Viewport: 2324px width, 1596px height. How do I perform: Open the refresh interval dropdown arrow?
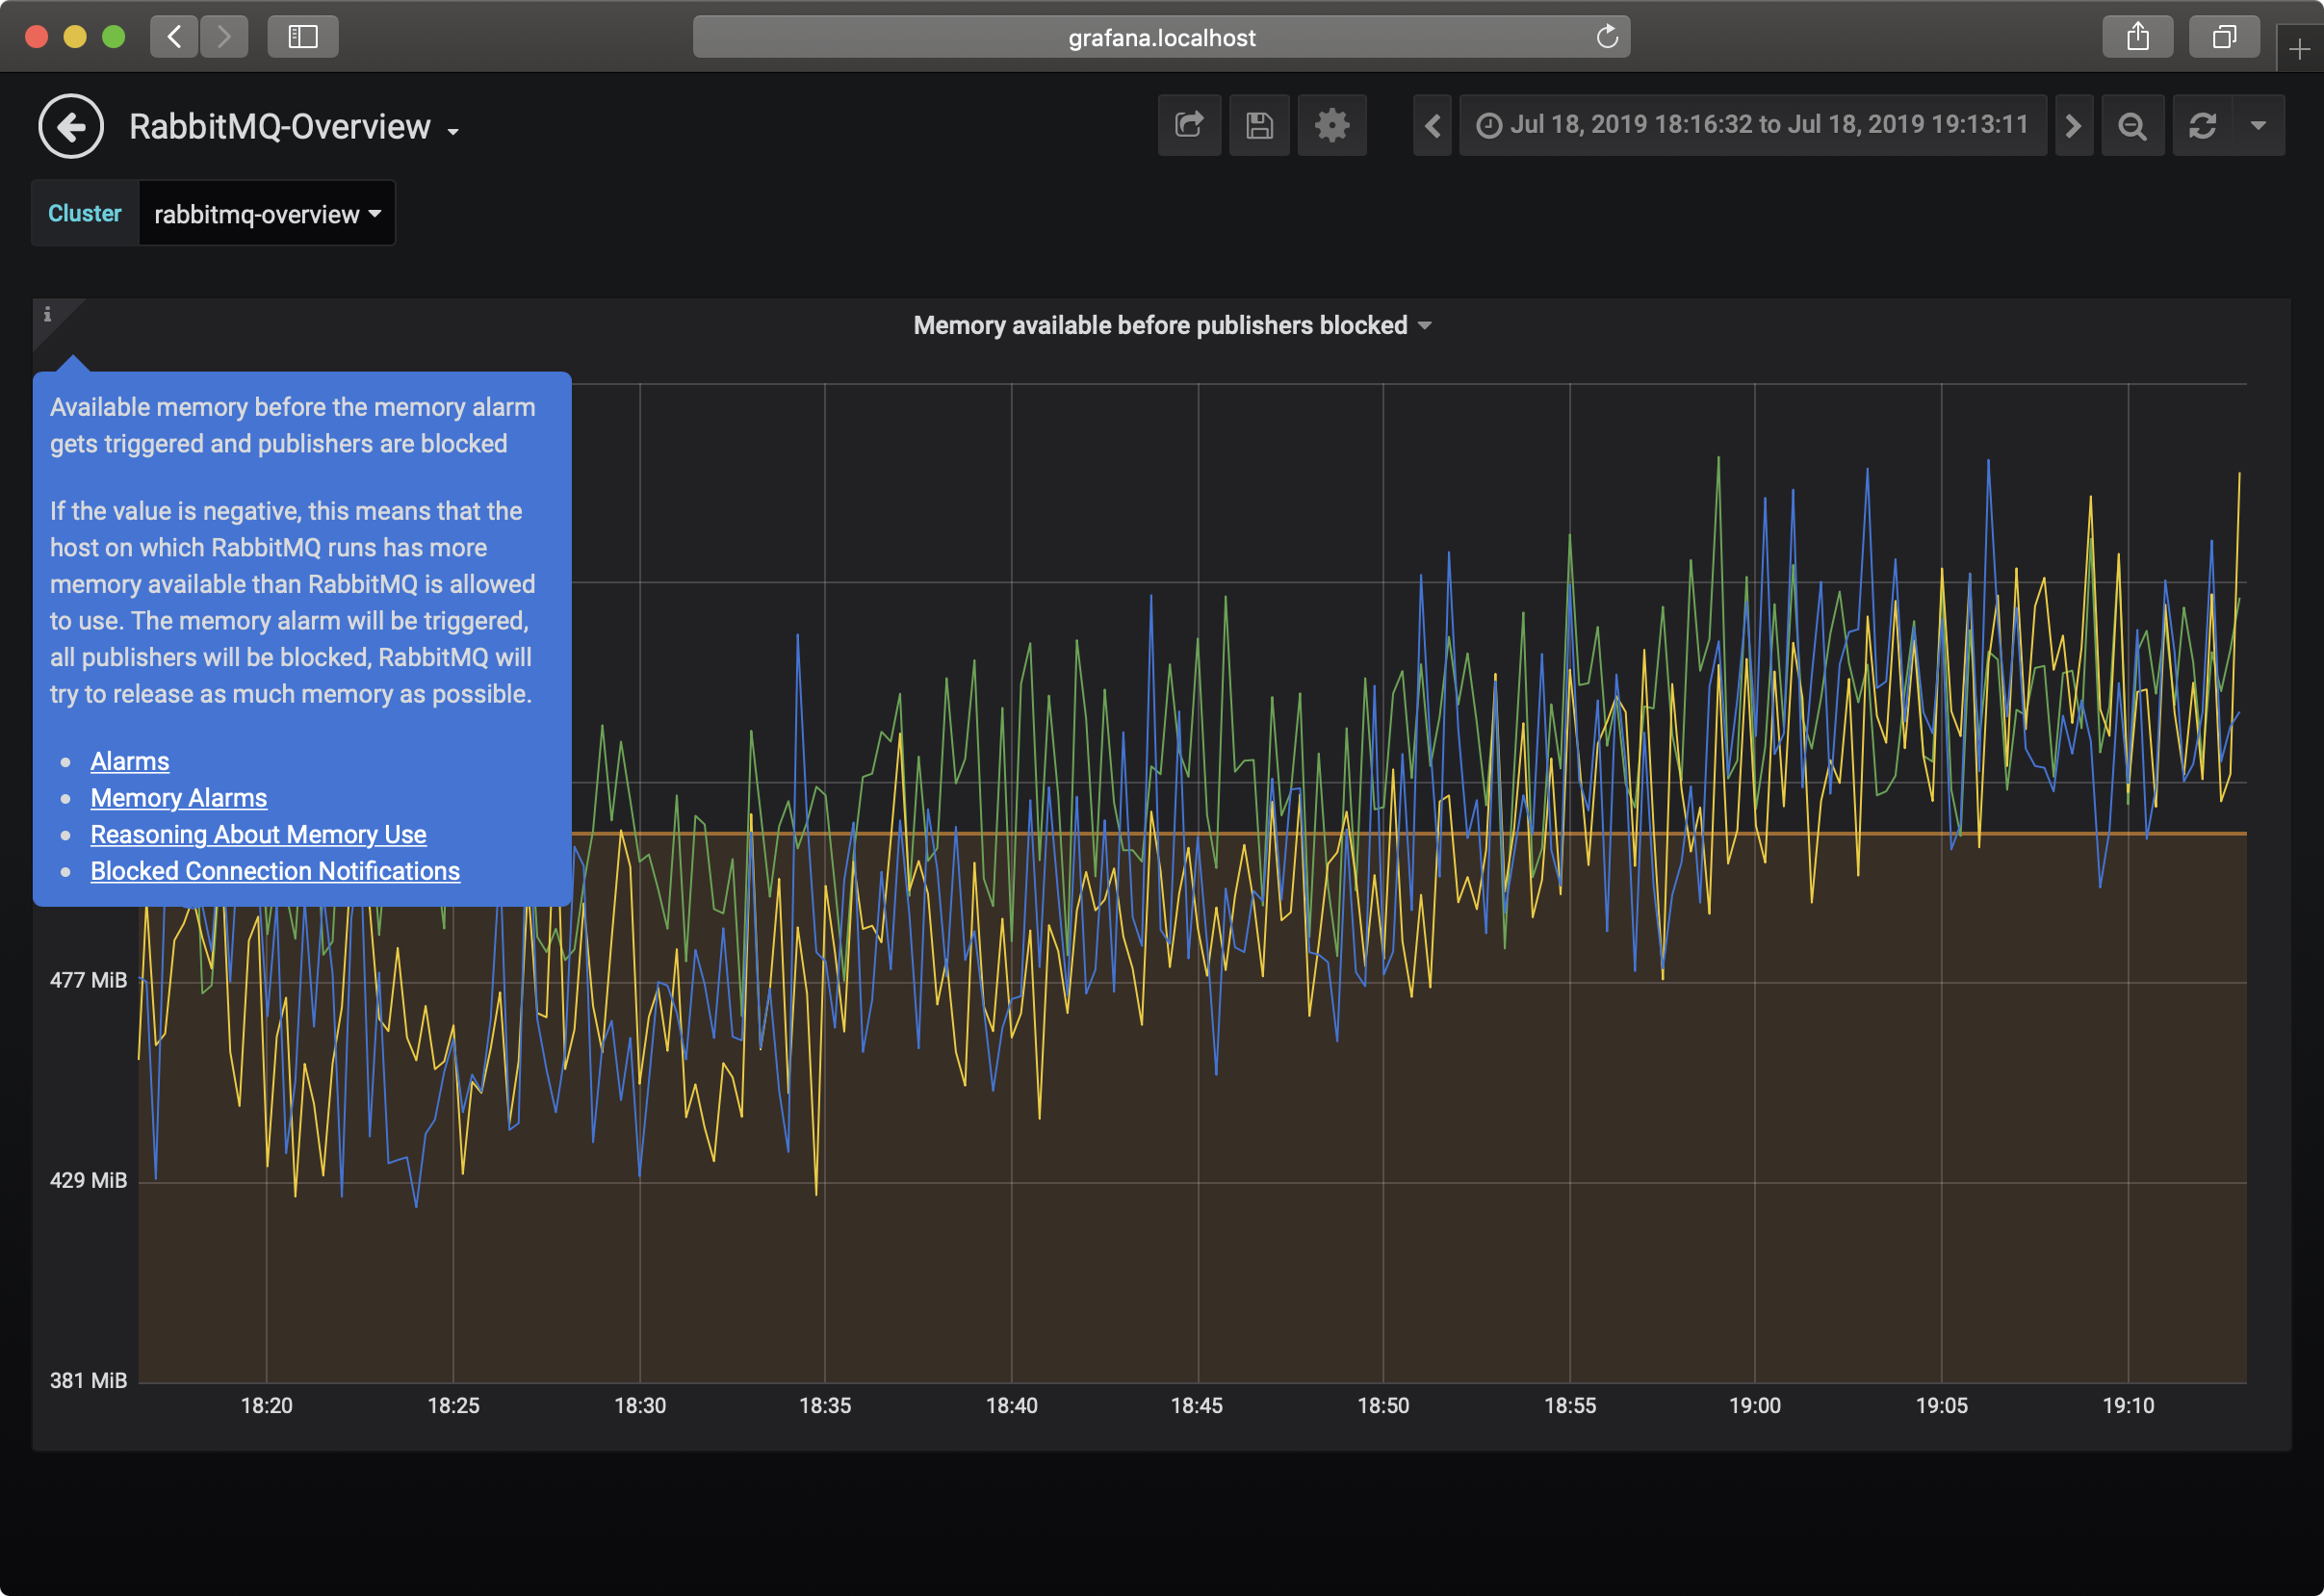coord(2258,126)
